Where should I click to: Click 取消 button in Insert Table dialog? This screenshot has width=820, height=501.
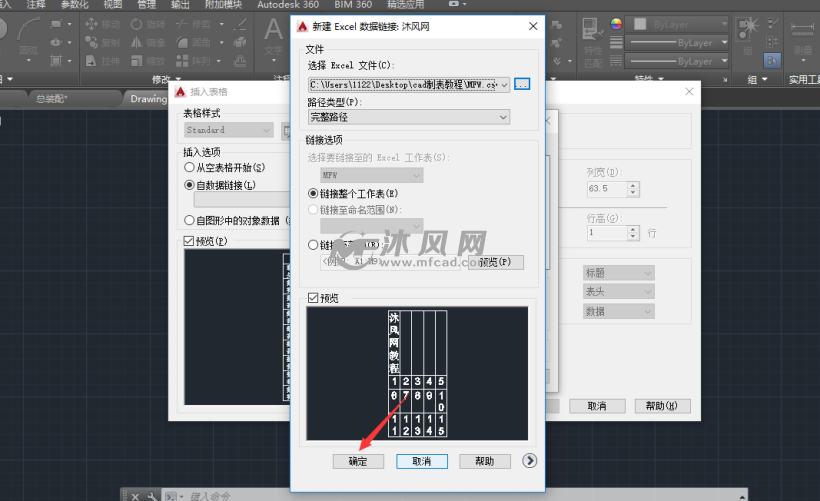click(x=597, y=406)
